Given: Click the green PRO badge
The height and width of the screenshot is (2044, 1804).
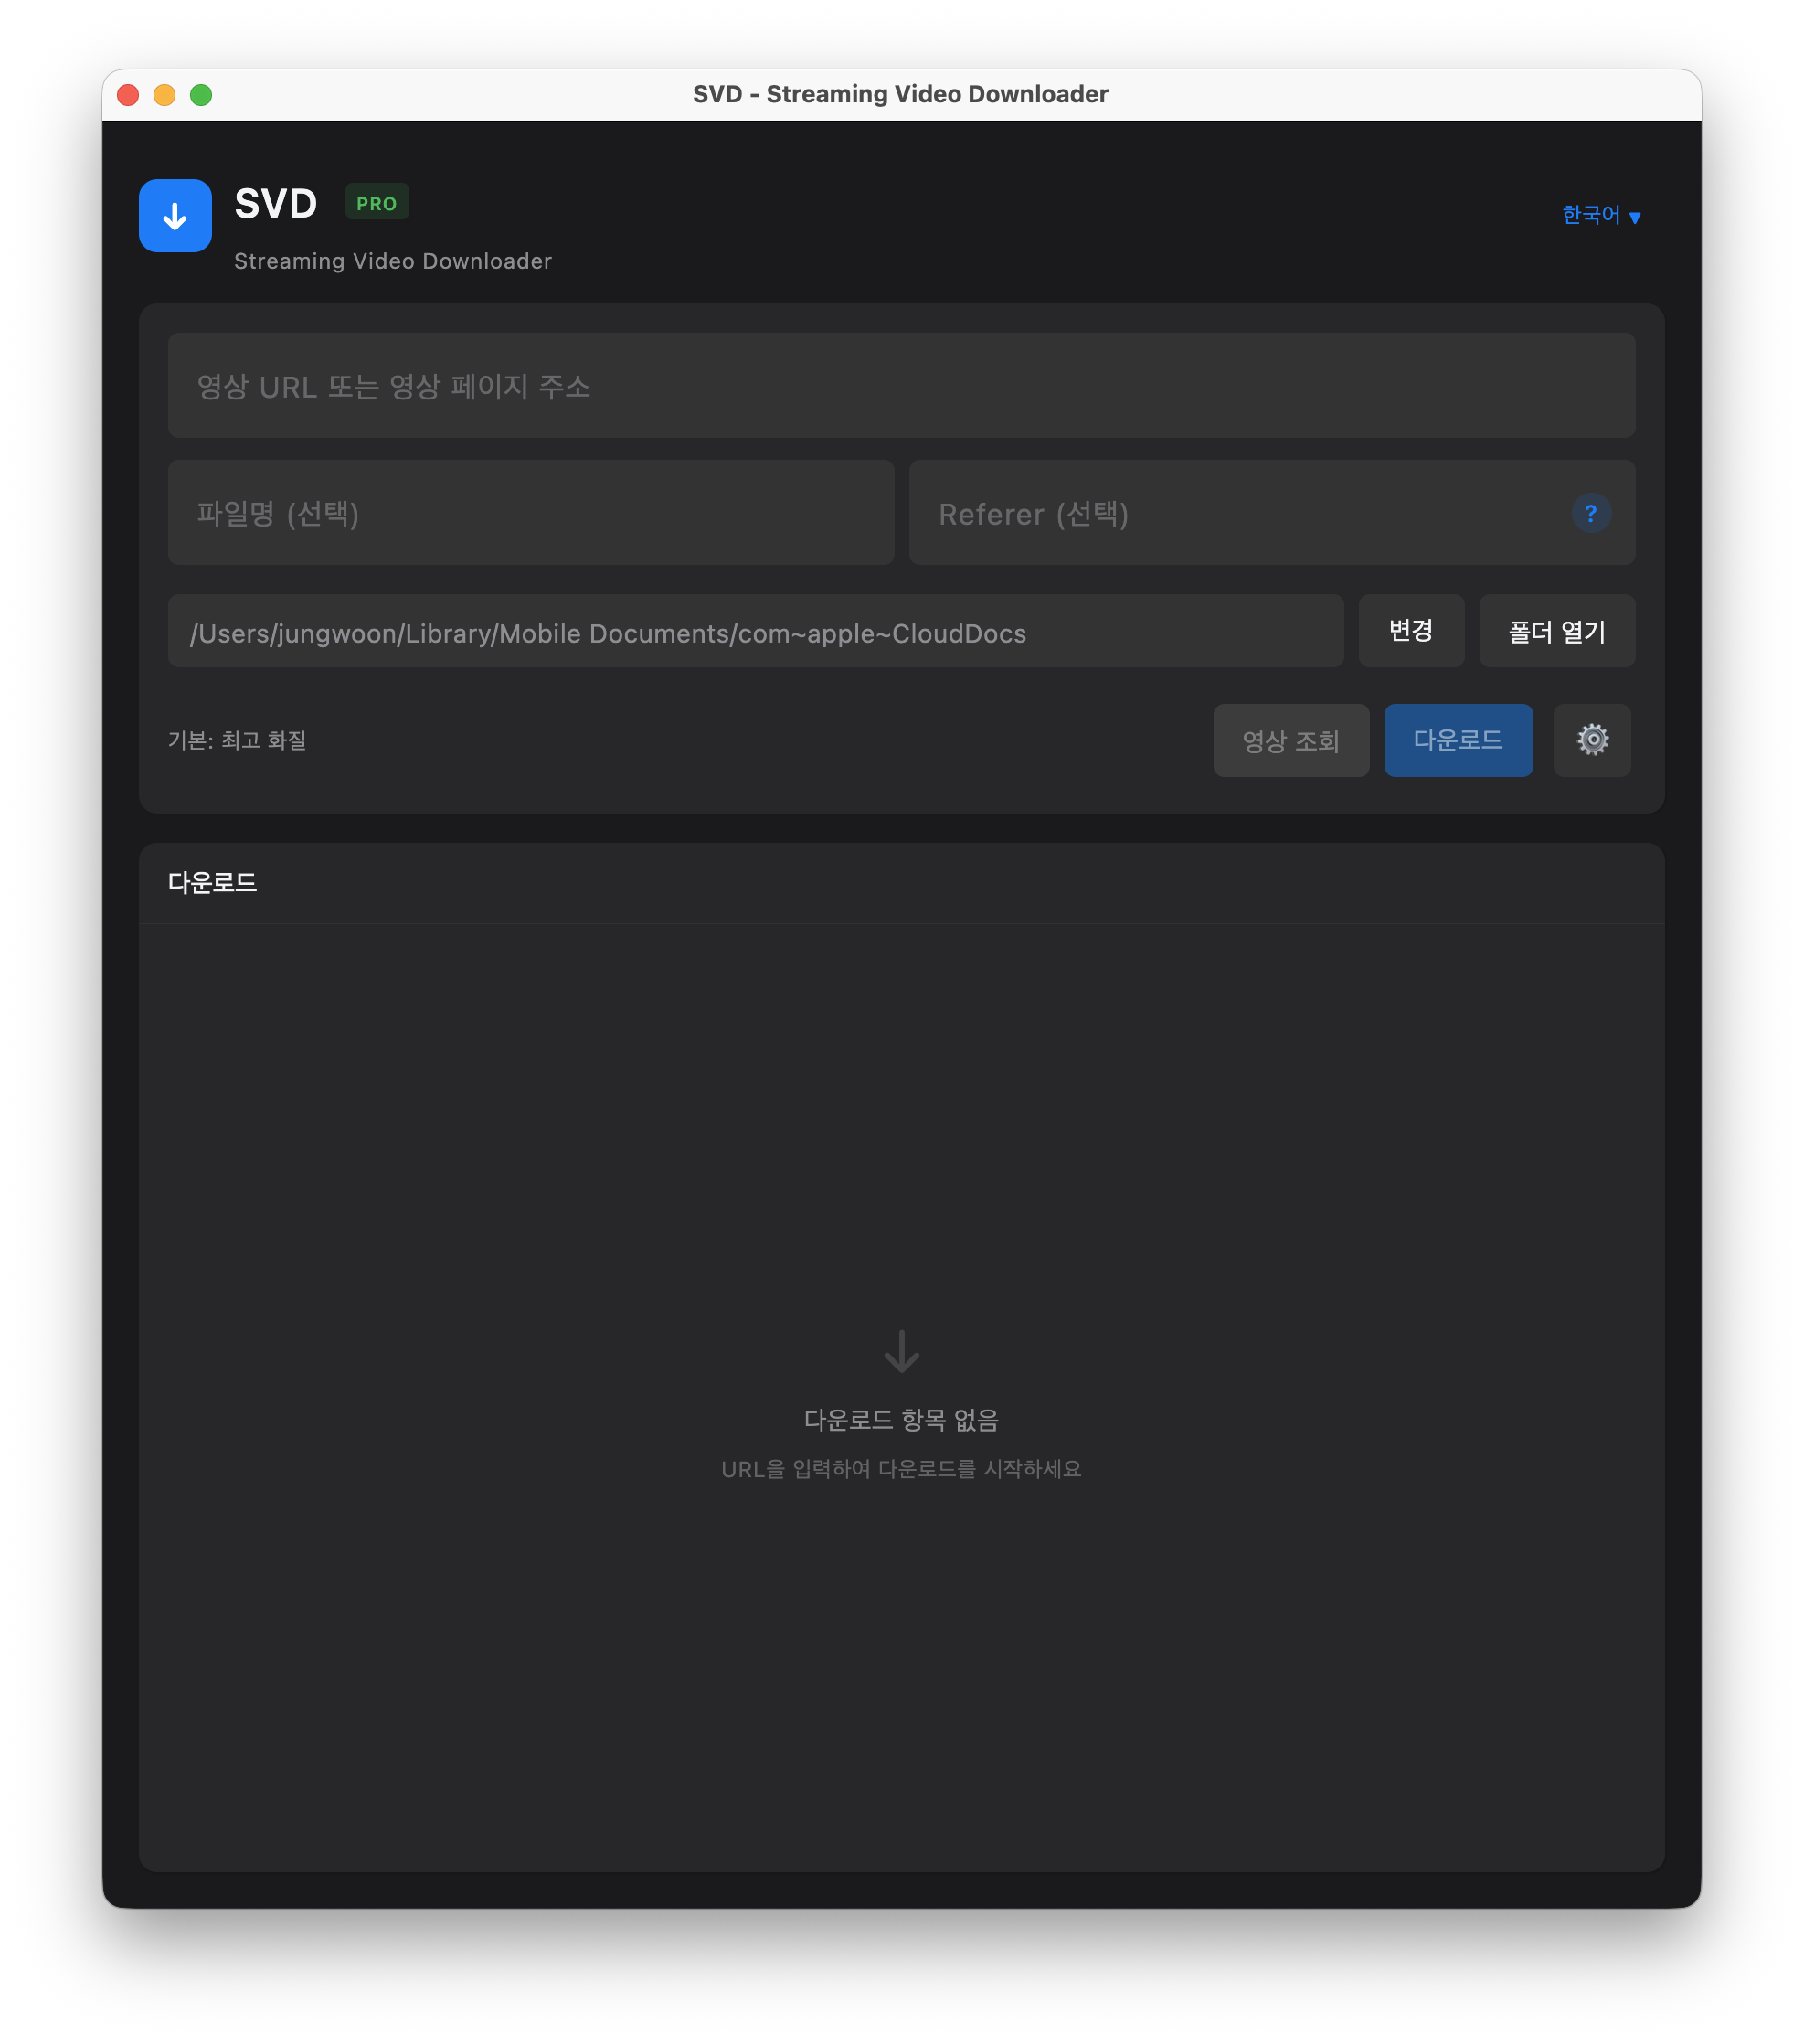Looking at the screenshot, I should tap(376, 203).
